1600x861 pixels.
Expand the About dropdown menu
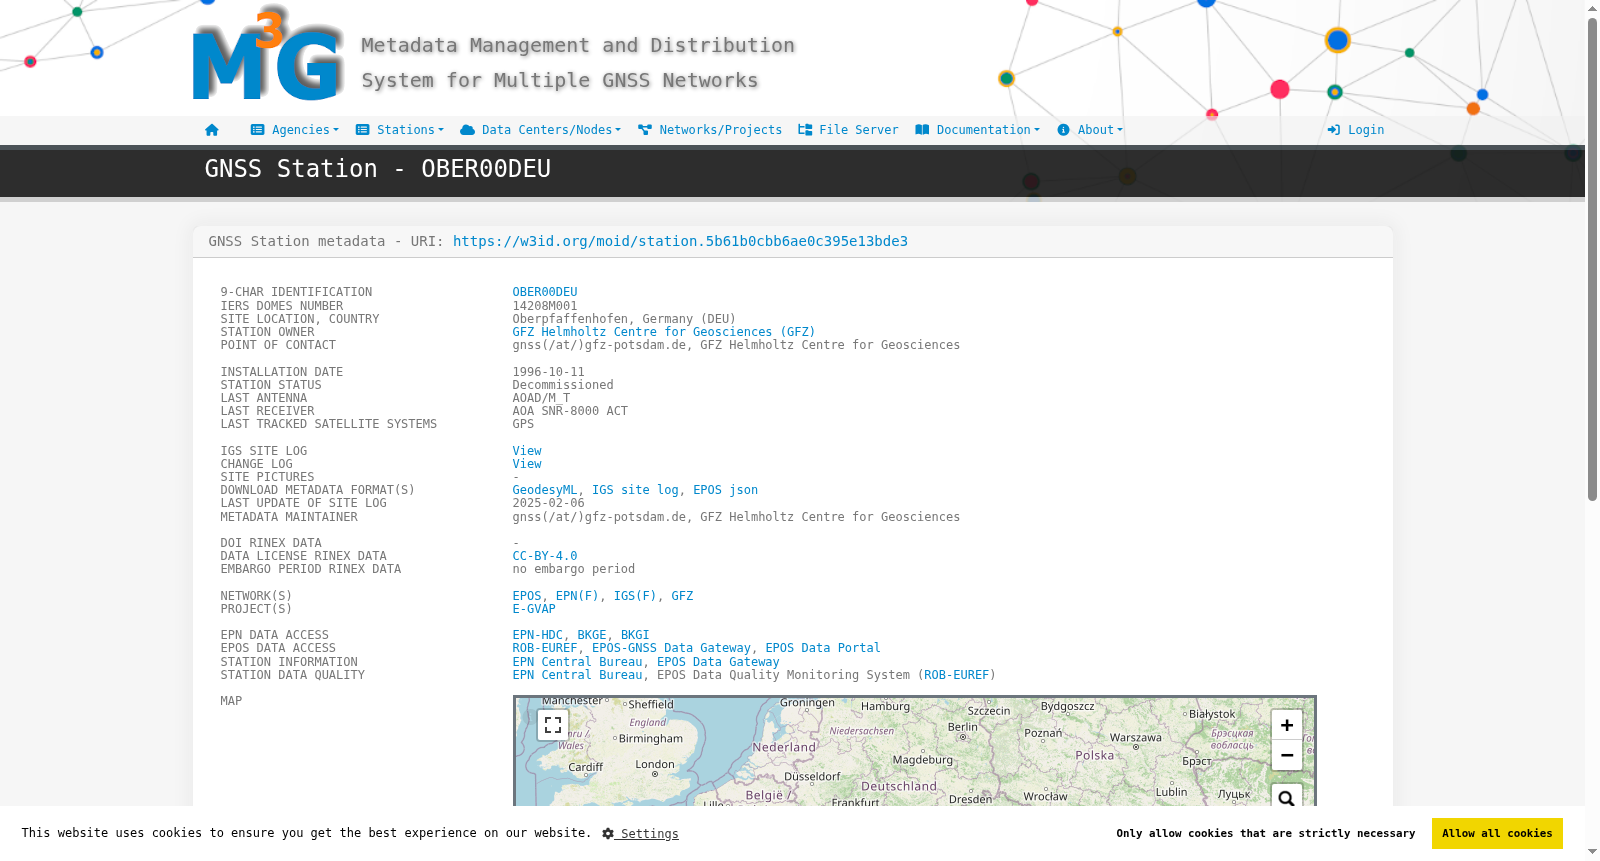[x=1090, y=130]
